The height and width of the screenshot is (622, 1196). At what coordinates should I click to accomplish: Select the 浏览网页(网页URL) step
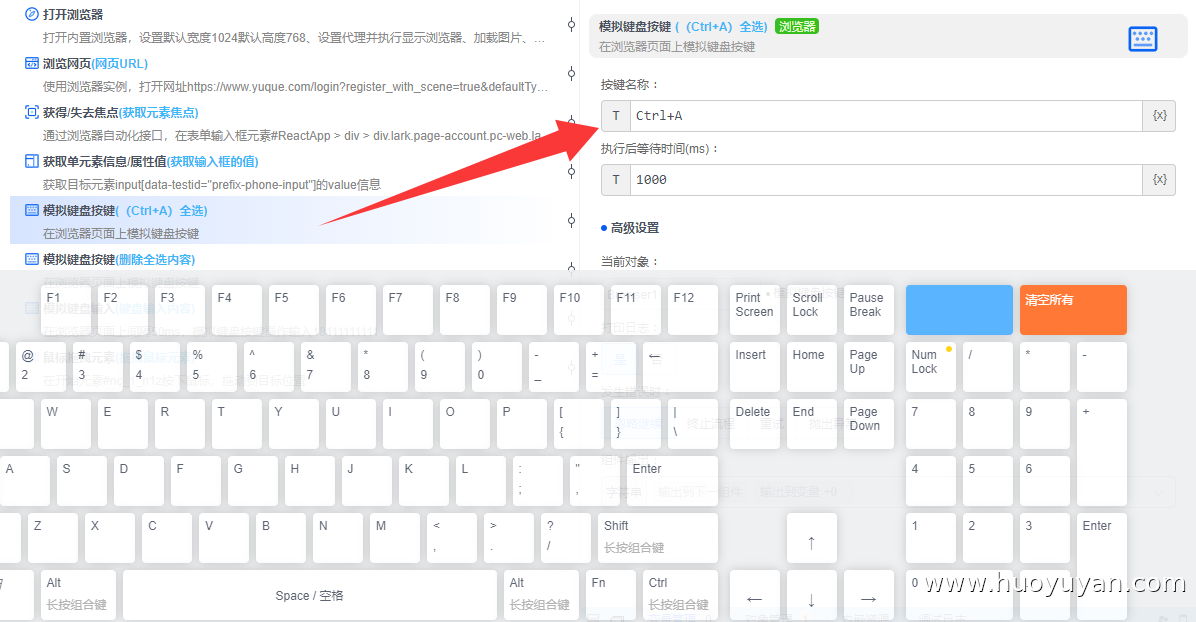[286, 75]
